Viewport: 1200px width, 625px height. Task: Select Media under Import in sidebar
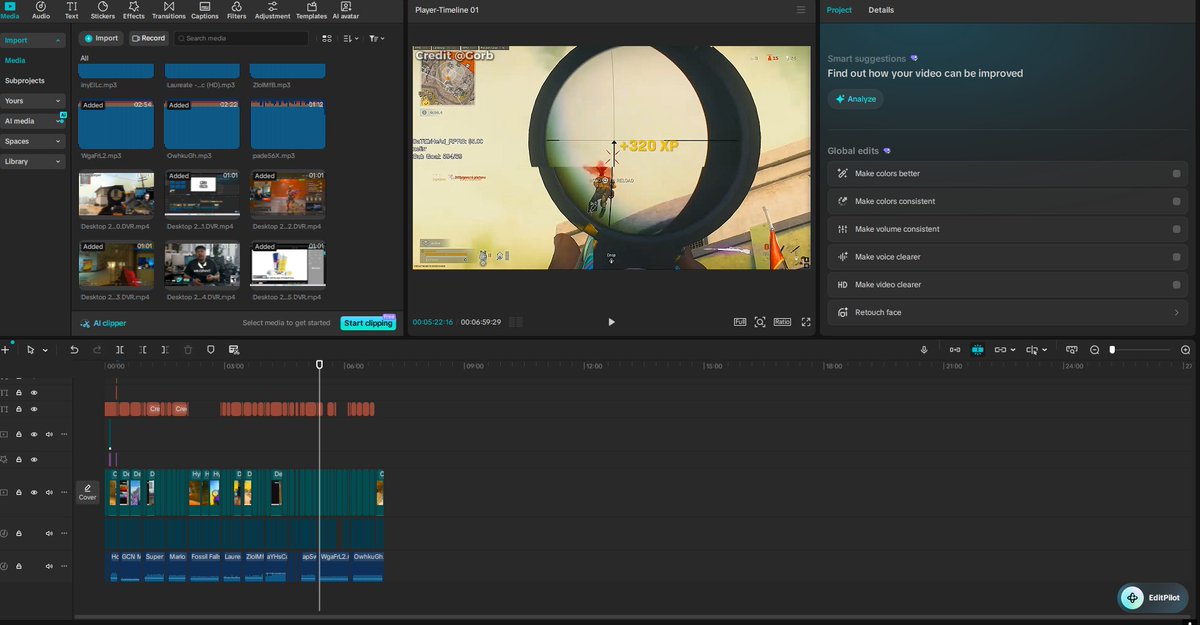15,60
